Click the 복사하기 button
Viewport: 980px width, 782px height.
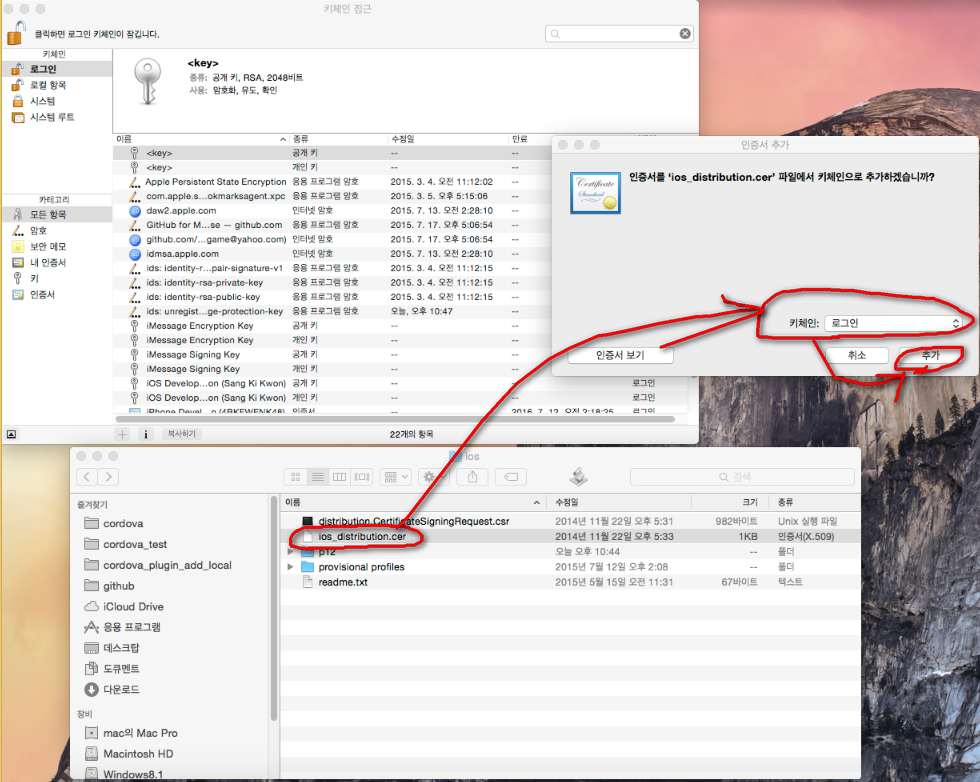pyautogui.click(x=182, y=434)
